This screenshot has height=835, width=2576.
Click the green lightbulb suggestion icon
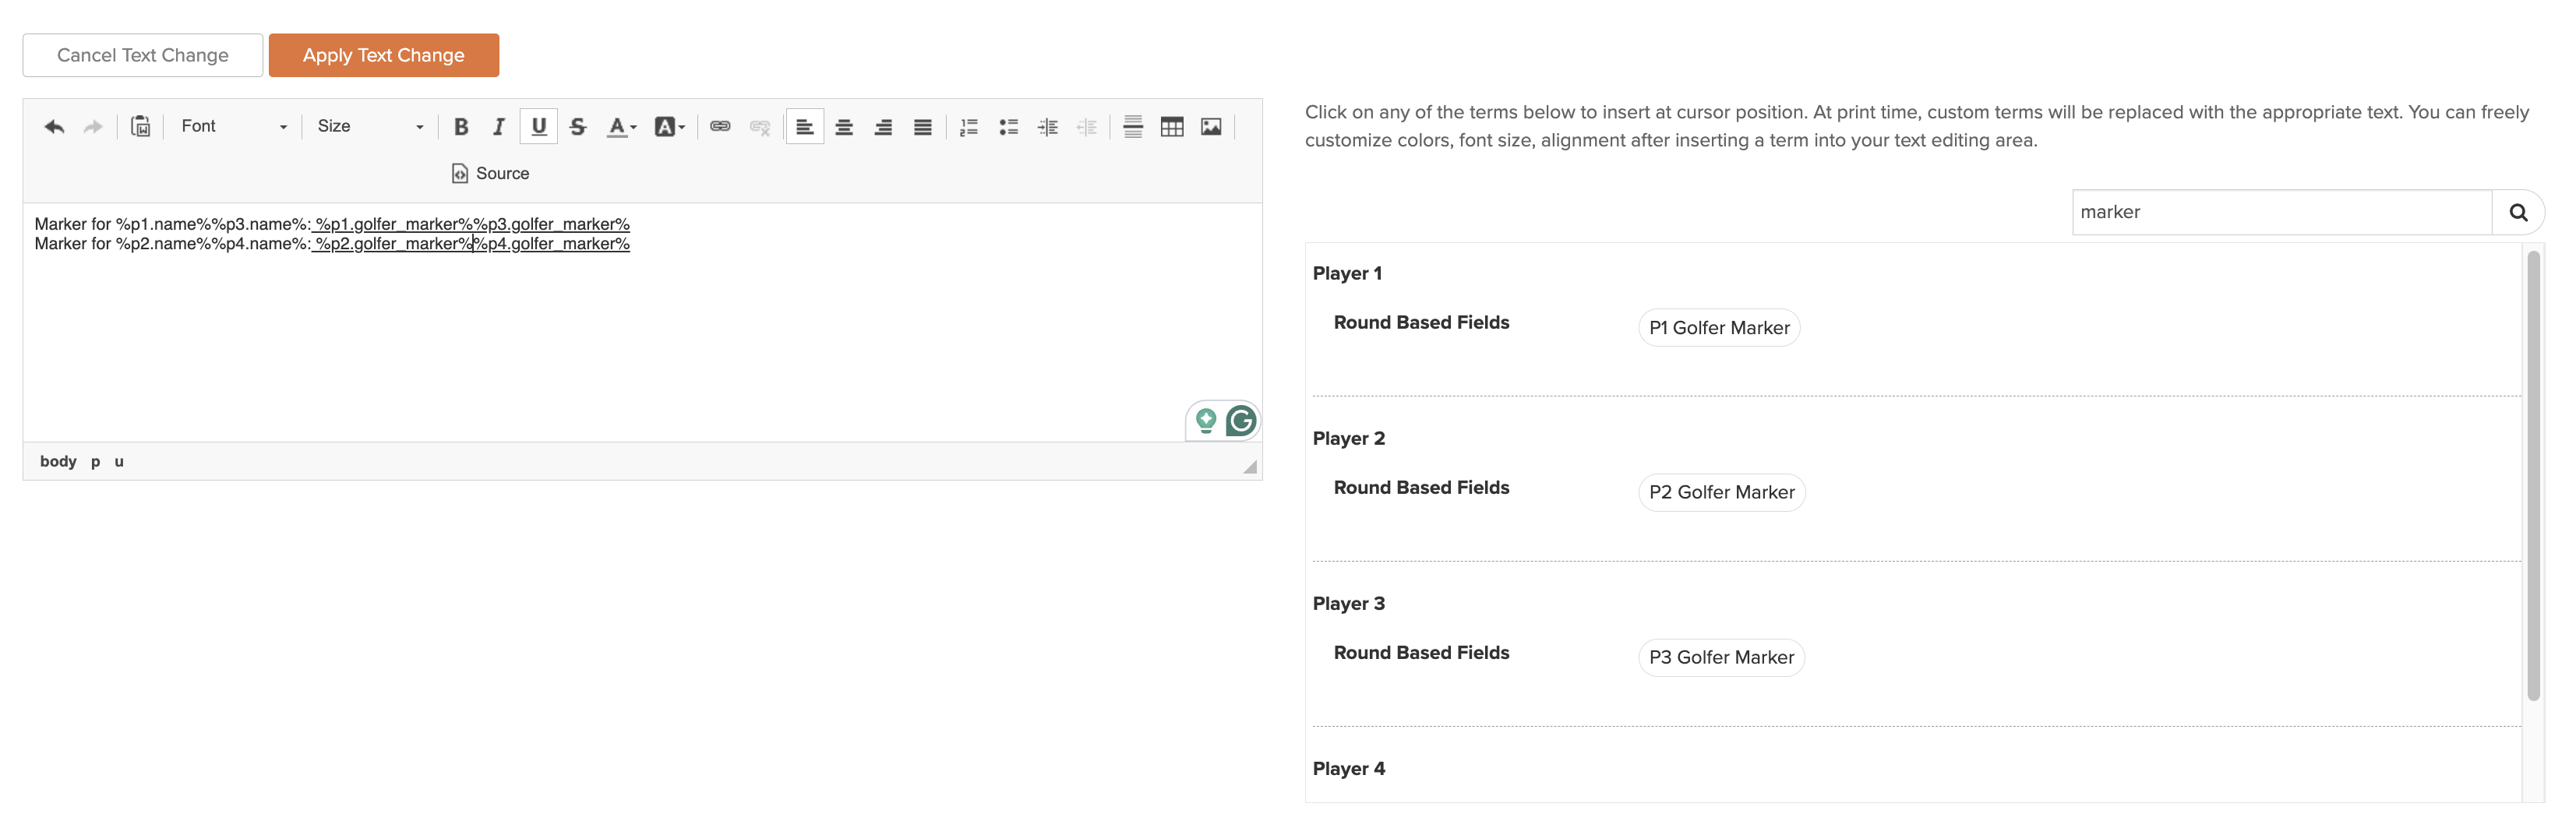(1206, 421)
